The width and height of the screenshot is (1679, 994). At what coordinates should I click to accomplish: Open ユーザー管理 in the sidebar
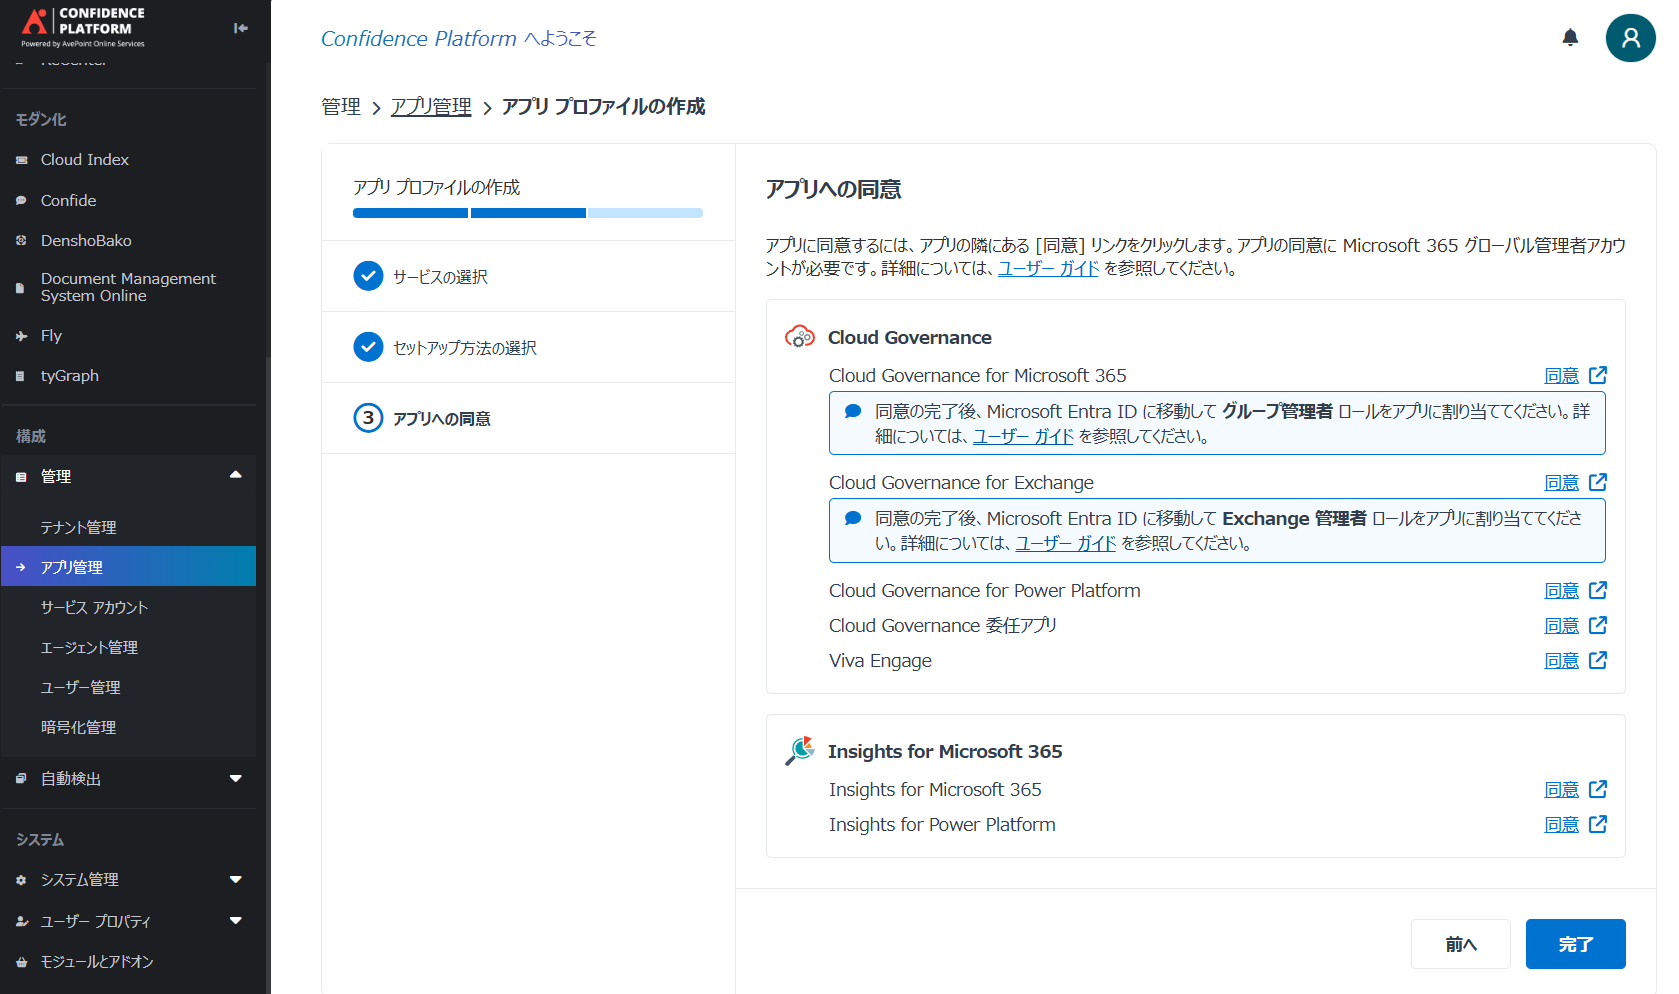pyautogui.click(x=80, y=687)
